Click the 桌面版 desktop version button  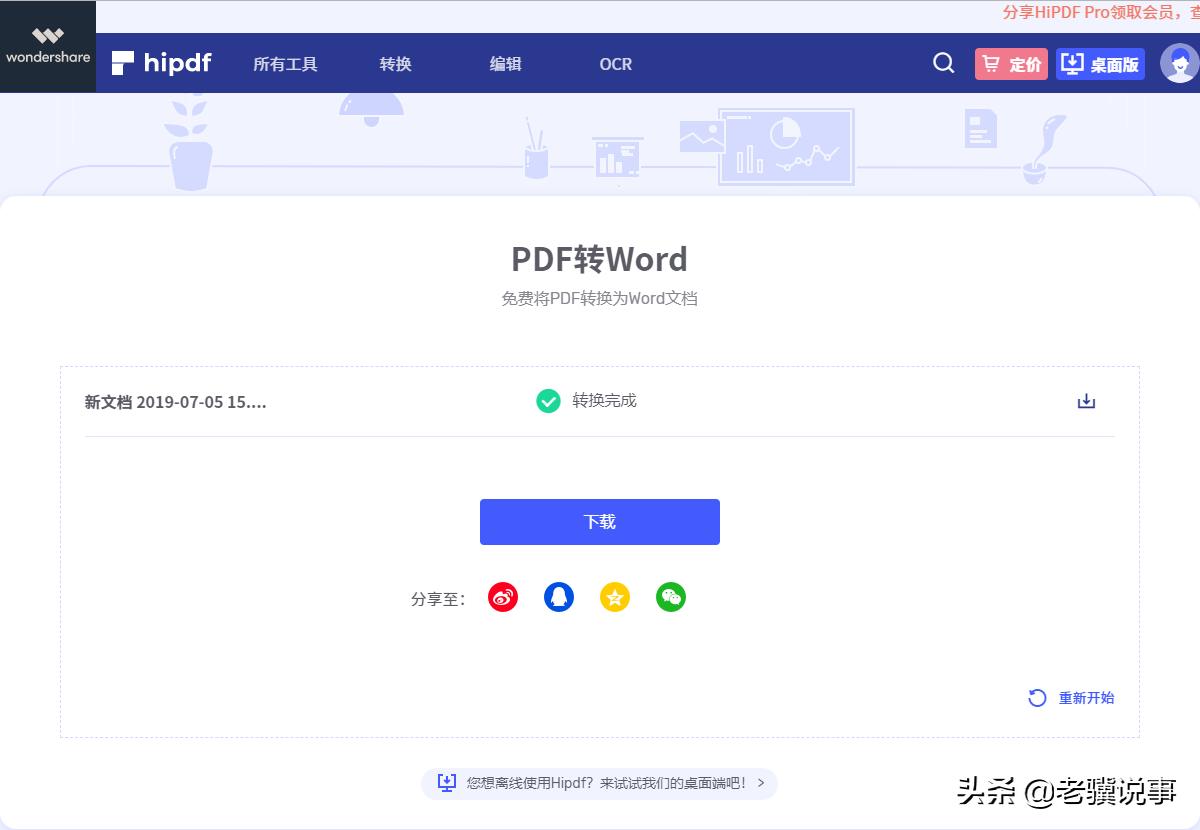point(1100,63)
